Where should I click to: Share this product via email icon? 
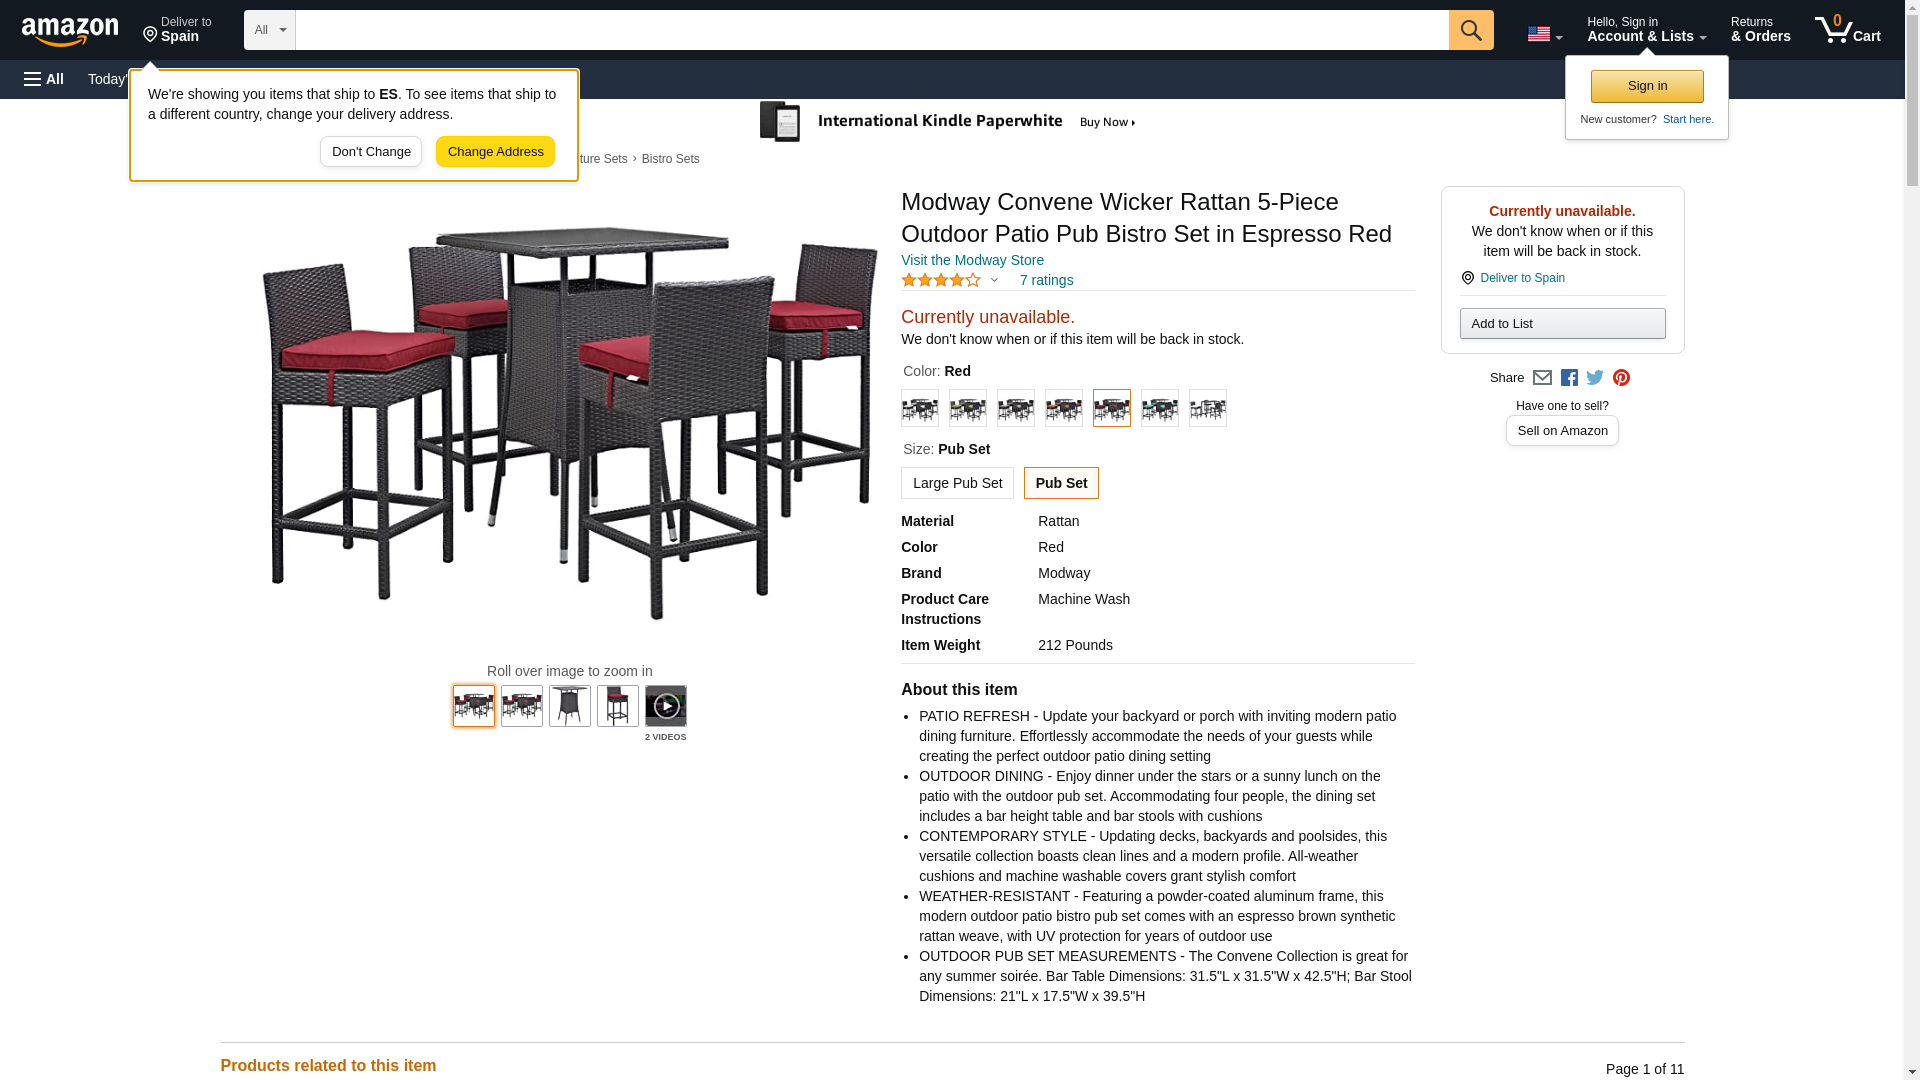[1542, 378]
